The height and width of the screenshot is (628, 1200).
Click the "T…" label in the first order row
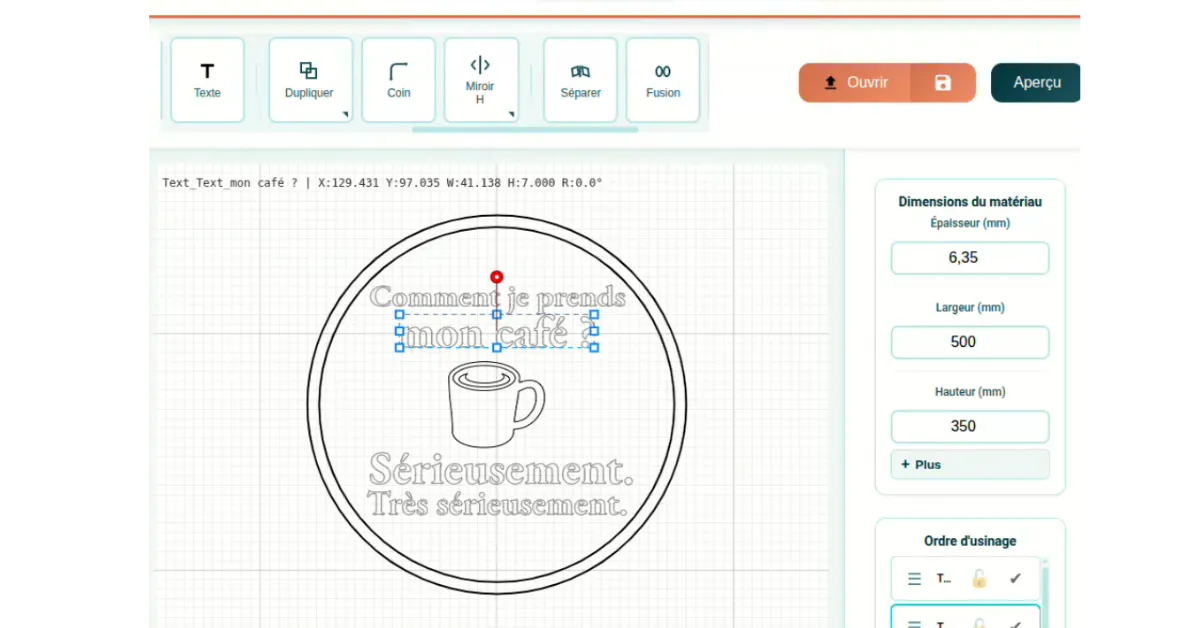[x=944, y=578]
